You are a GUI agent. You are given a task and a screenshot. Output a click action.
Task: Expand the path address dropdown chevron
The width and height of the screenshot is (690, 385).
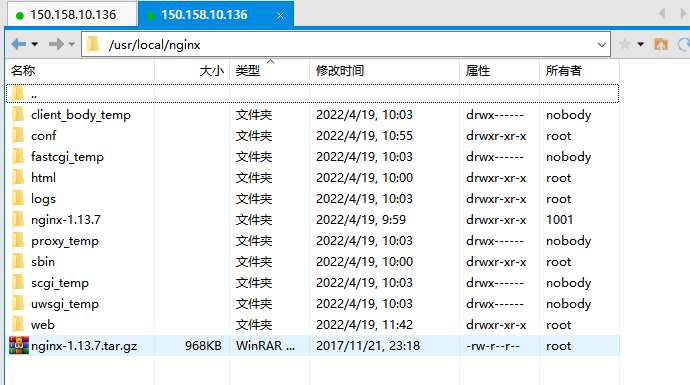point(602,45)
